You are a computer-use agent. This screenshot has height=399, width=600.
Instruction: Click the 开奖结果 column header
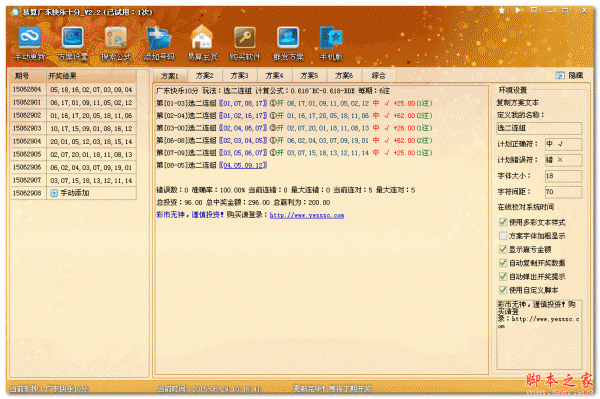(91, 76)
